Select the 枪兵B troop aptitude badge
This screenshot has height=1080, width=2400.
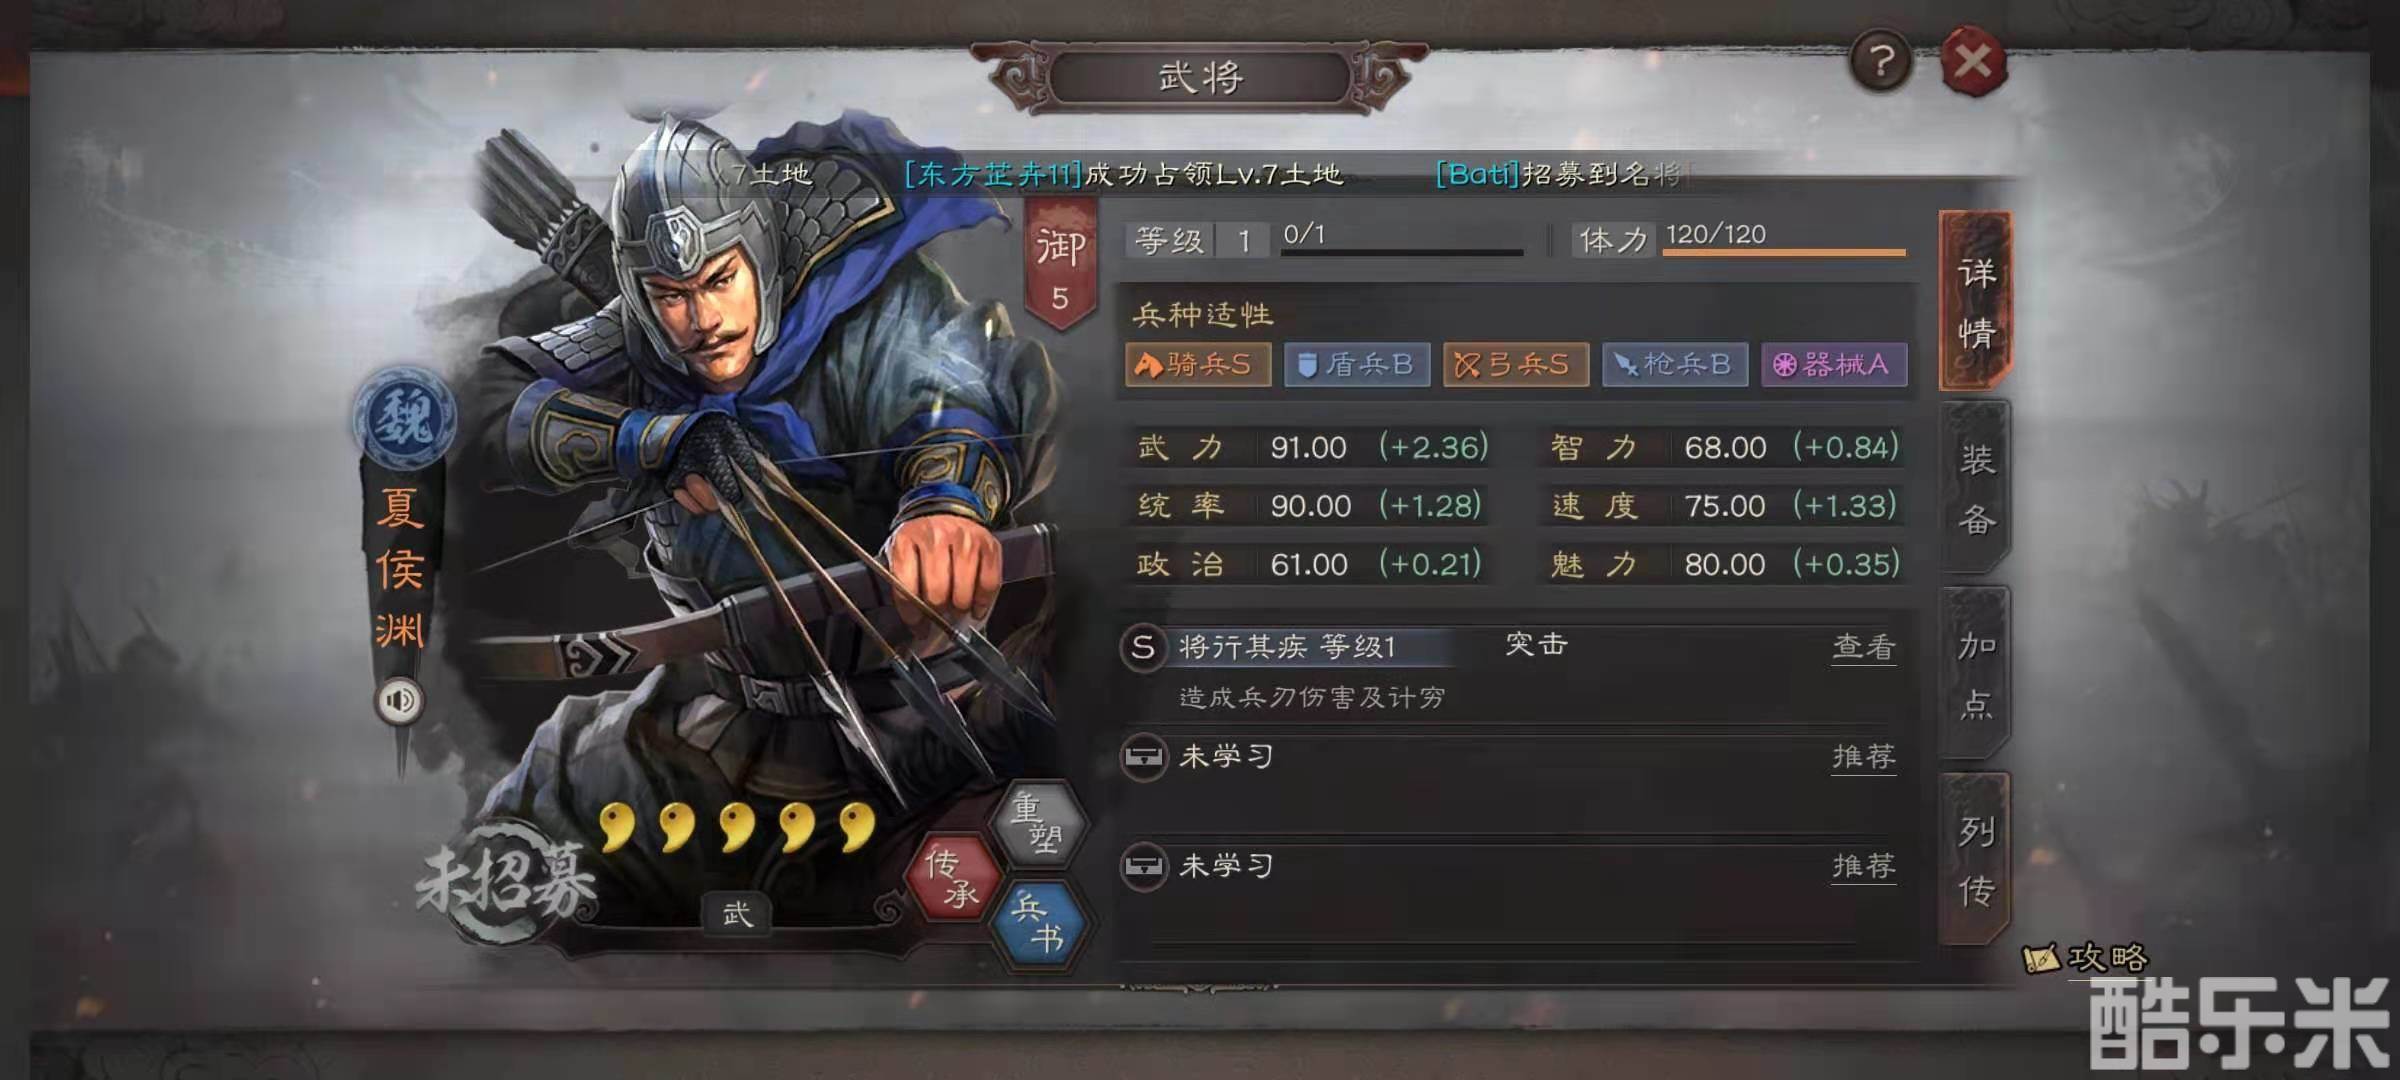[1675, 365]
